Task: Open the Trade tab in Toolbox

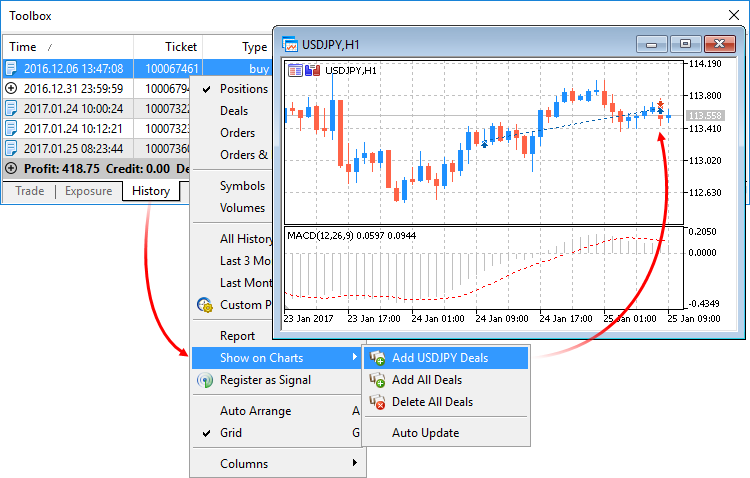Action: click(x=29, y=191)
